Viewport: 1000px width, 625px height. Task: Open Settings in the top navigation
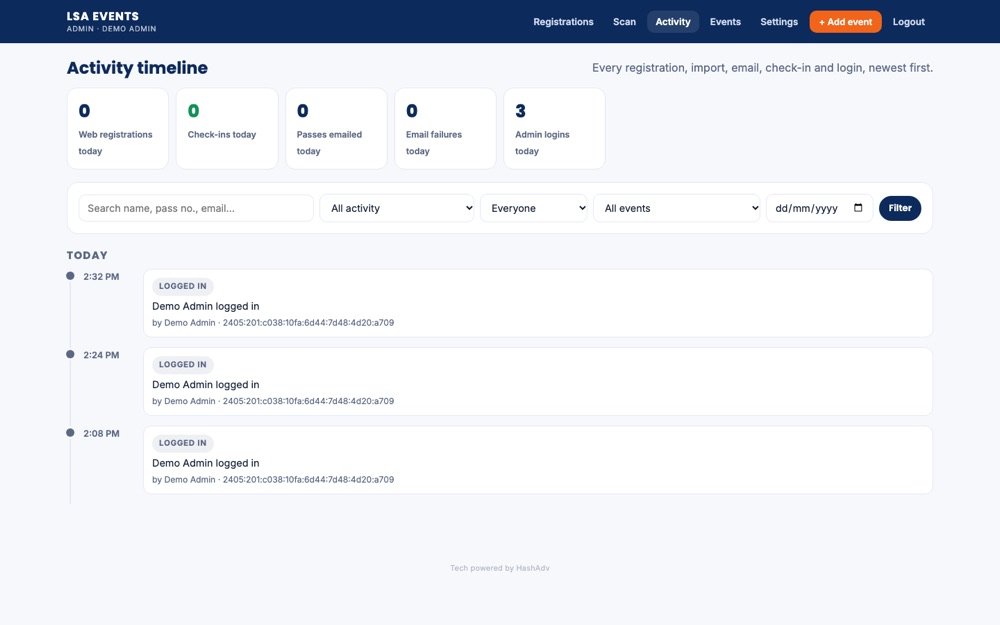coord(779,22)
